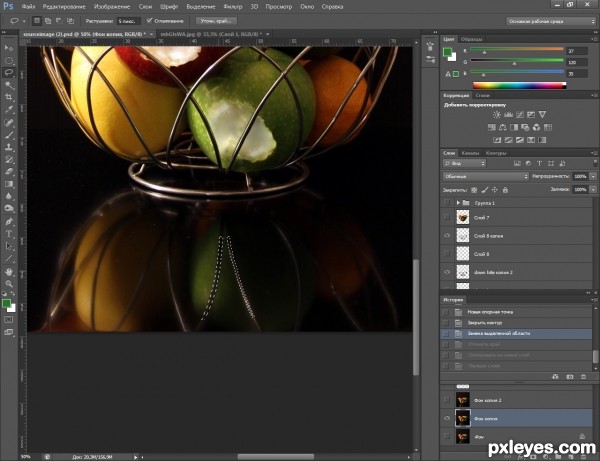
Task: Hide the 'Слой 8 копия' layer
Action: tap(447, 236)
